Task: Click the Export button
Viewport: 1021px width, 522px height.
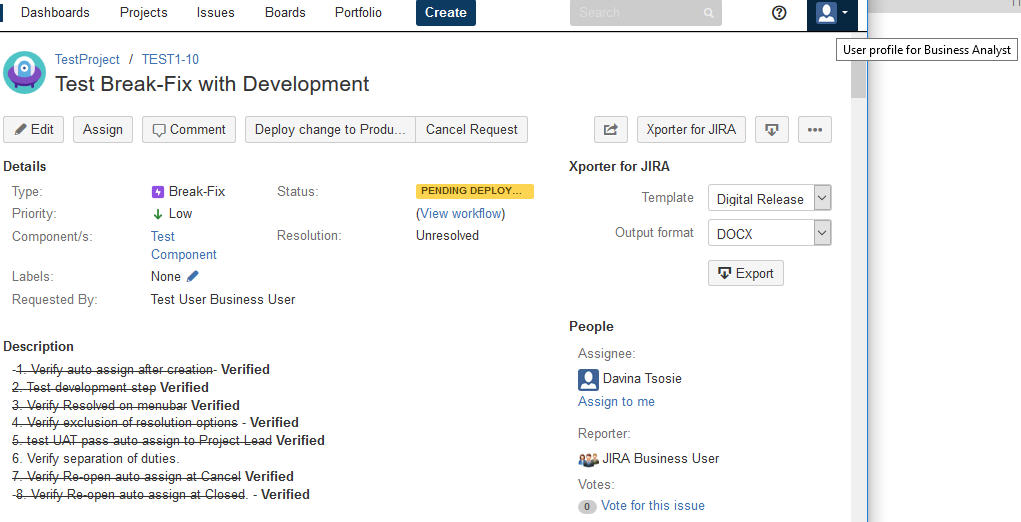Action: tap(746, 273)
